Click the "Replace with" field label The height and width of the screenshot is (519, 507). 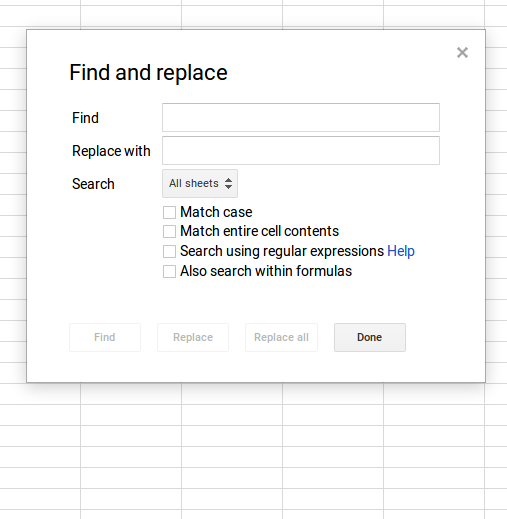click(111, 151)
